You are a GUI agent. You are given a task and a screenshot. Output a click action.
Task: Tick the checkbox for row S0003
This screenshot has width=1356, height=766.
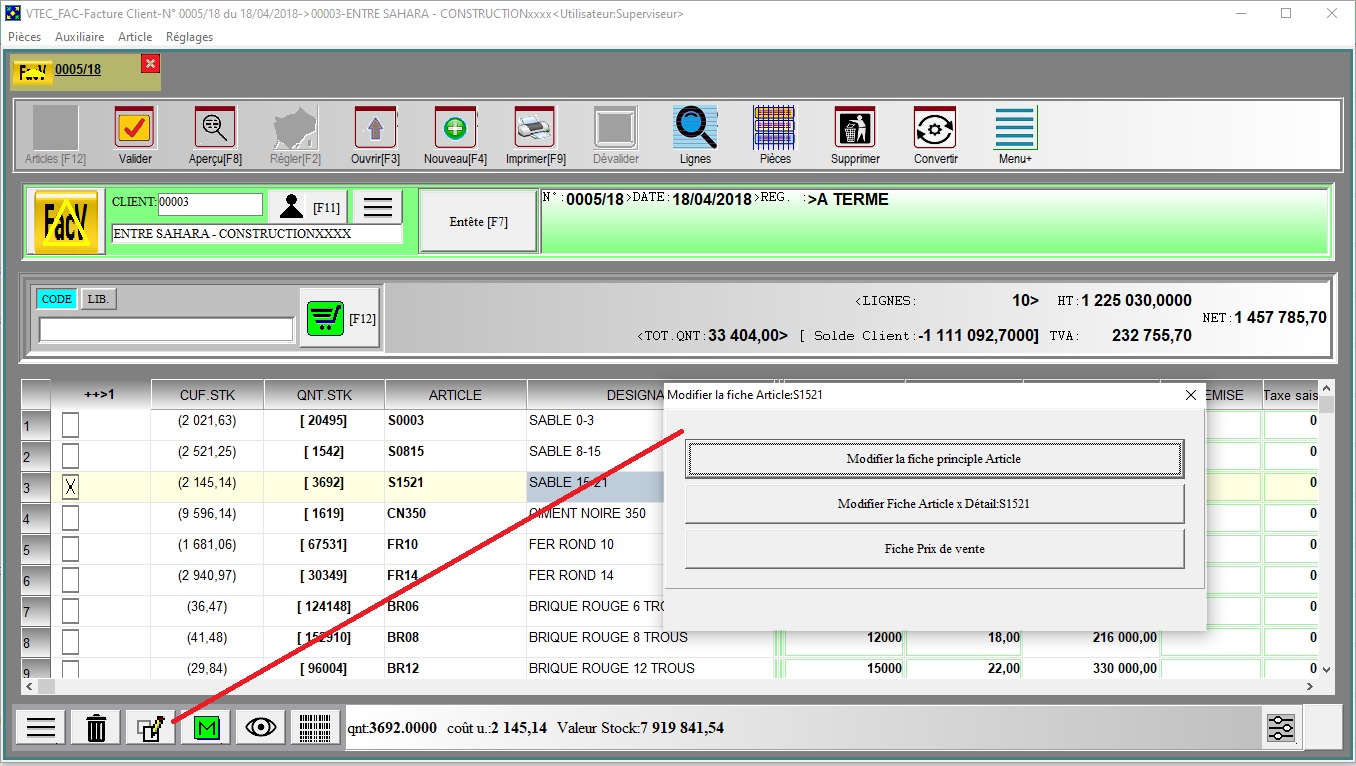coord(70,425)
